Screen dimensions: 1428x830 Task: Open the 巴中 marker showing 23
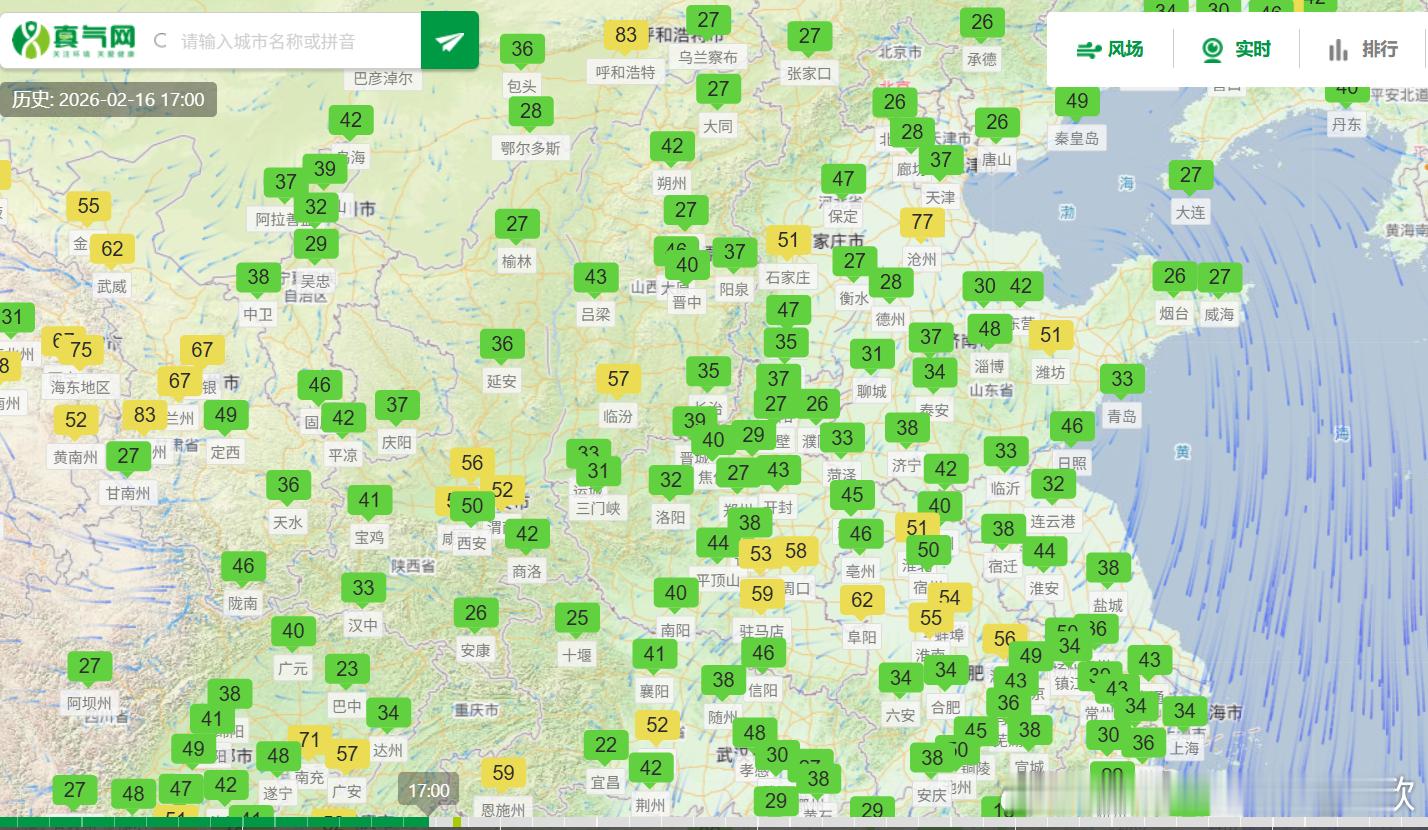pyautogui.click(x=347, y=672)
